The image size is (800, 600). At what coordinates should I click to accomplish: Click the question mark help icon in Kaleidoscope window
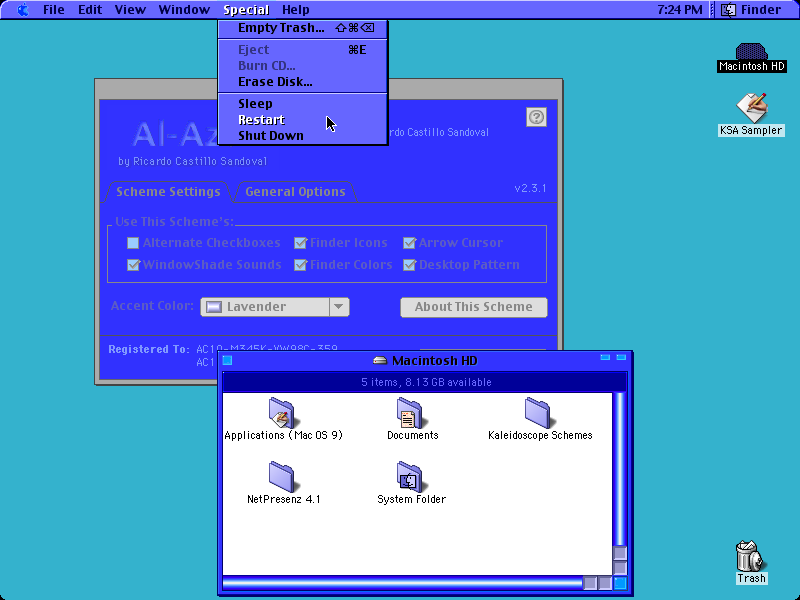pos(536,117)
